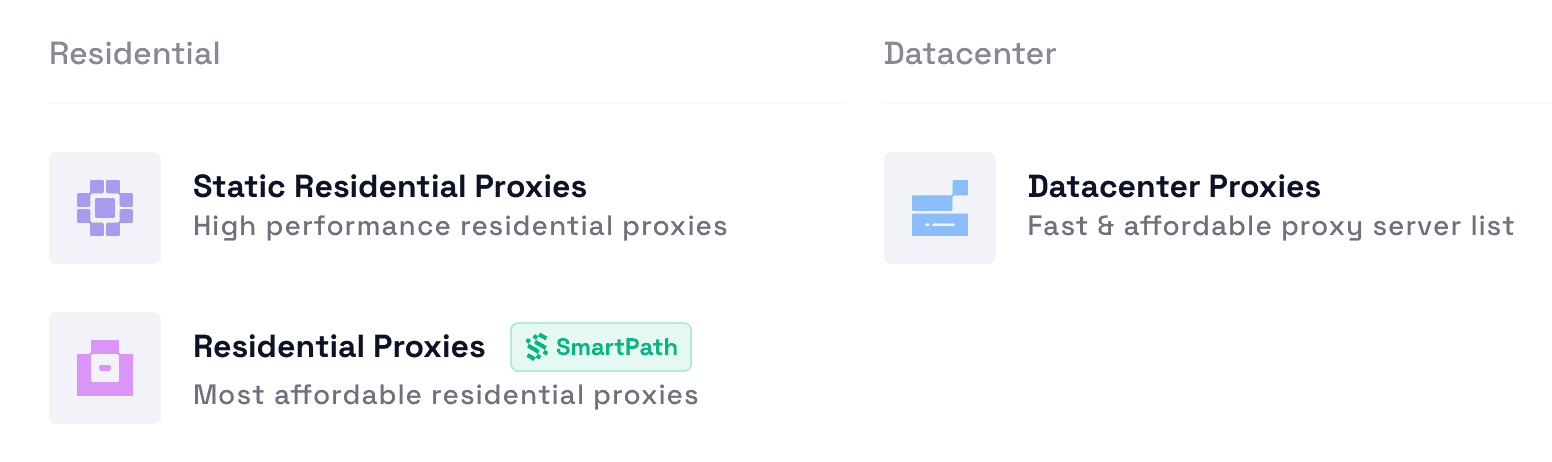Click the small slot inside the pink icon

[105, 369]
